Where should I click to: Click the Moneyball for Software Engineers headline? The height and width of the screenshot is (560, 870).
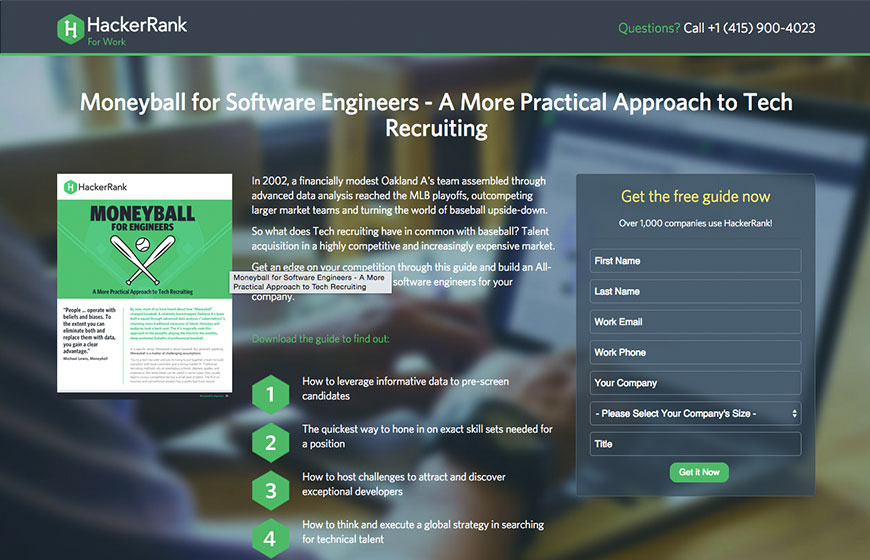tap(436, 115)
